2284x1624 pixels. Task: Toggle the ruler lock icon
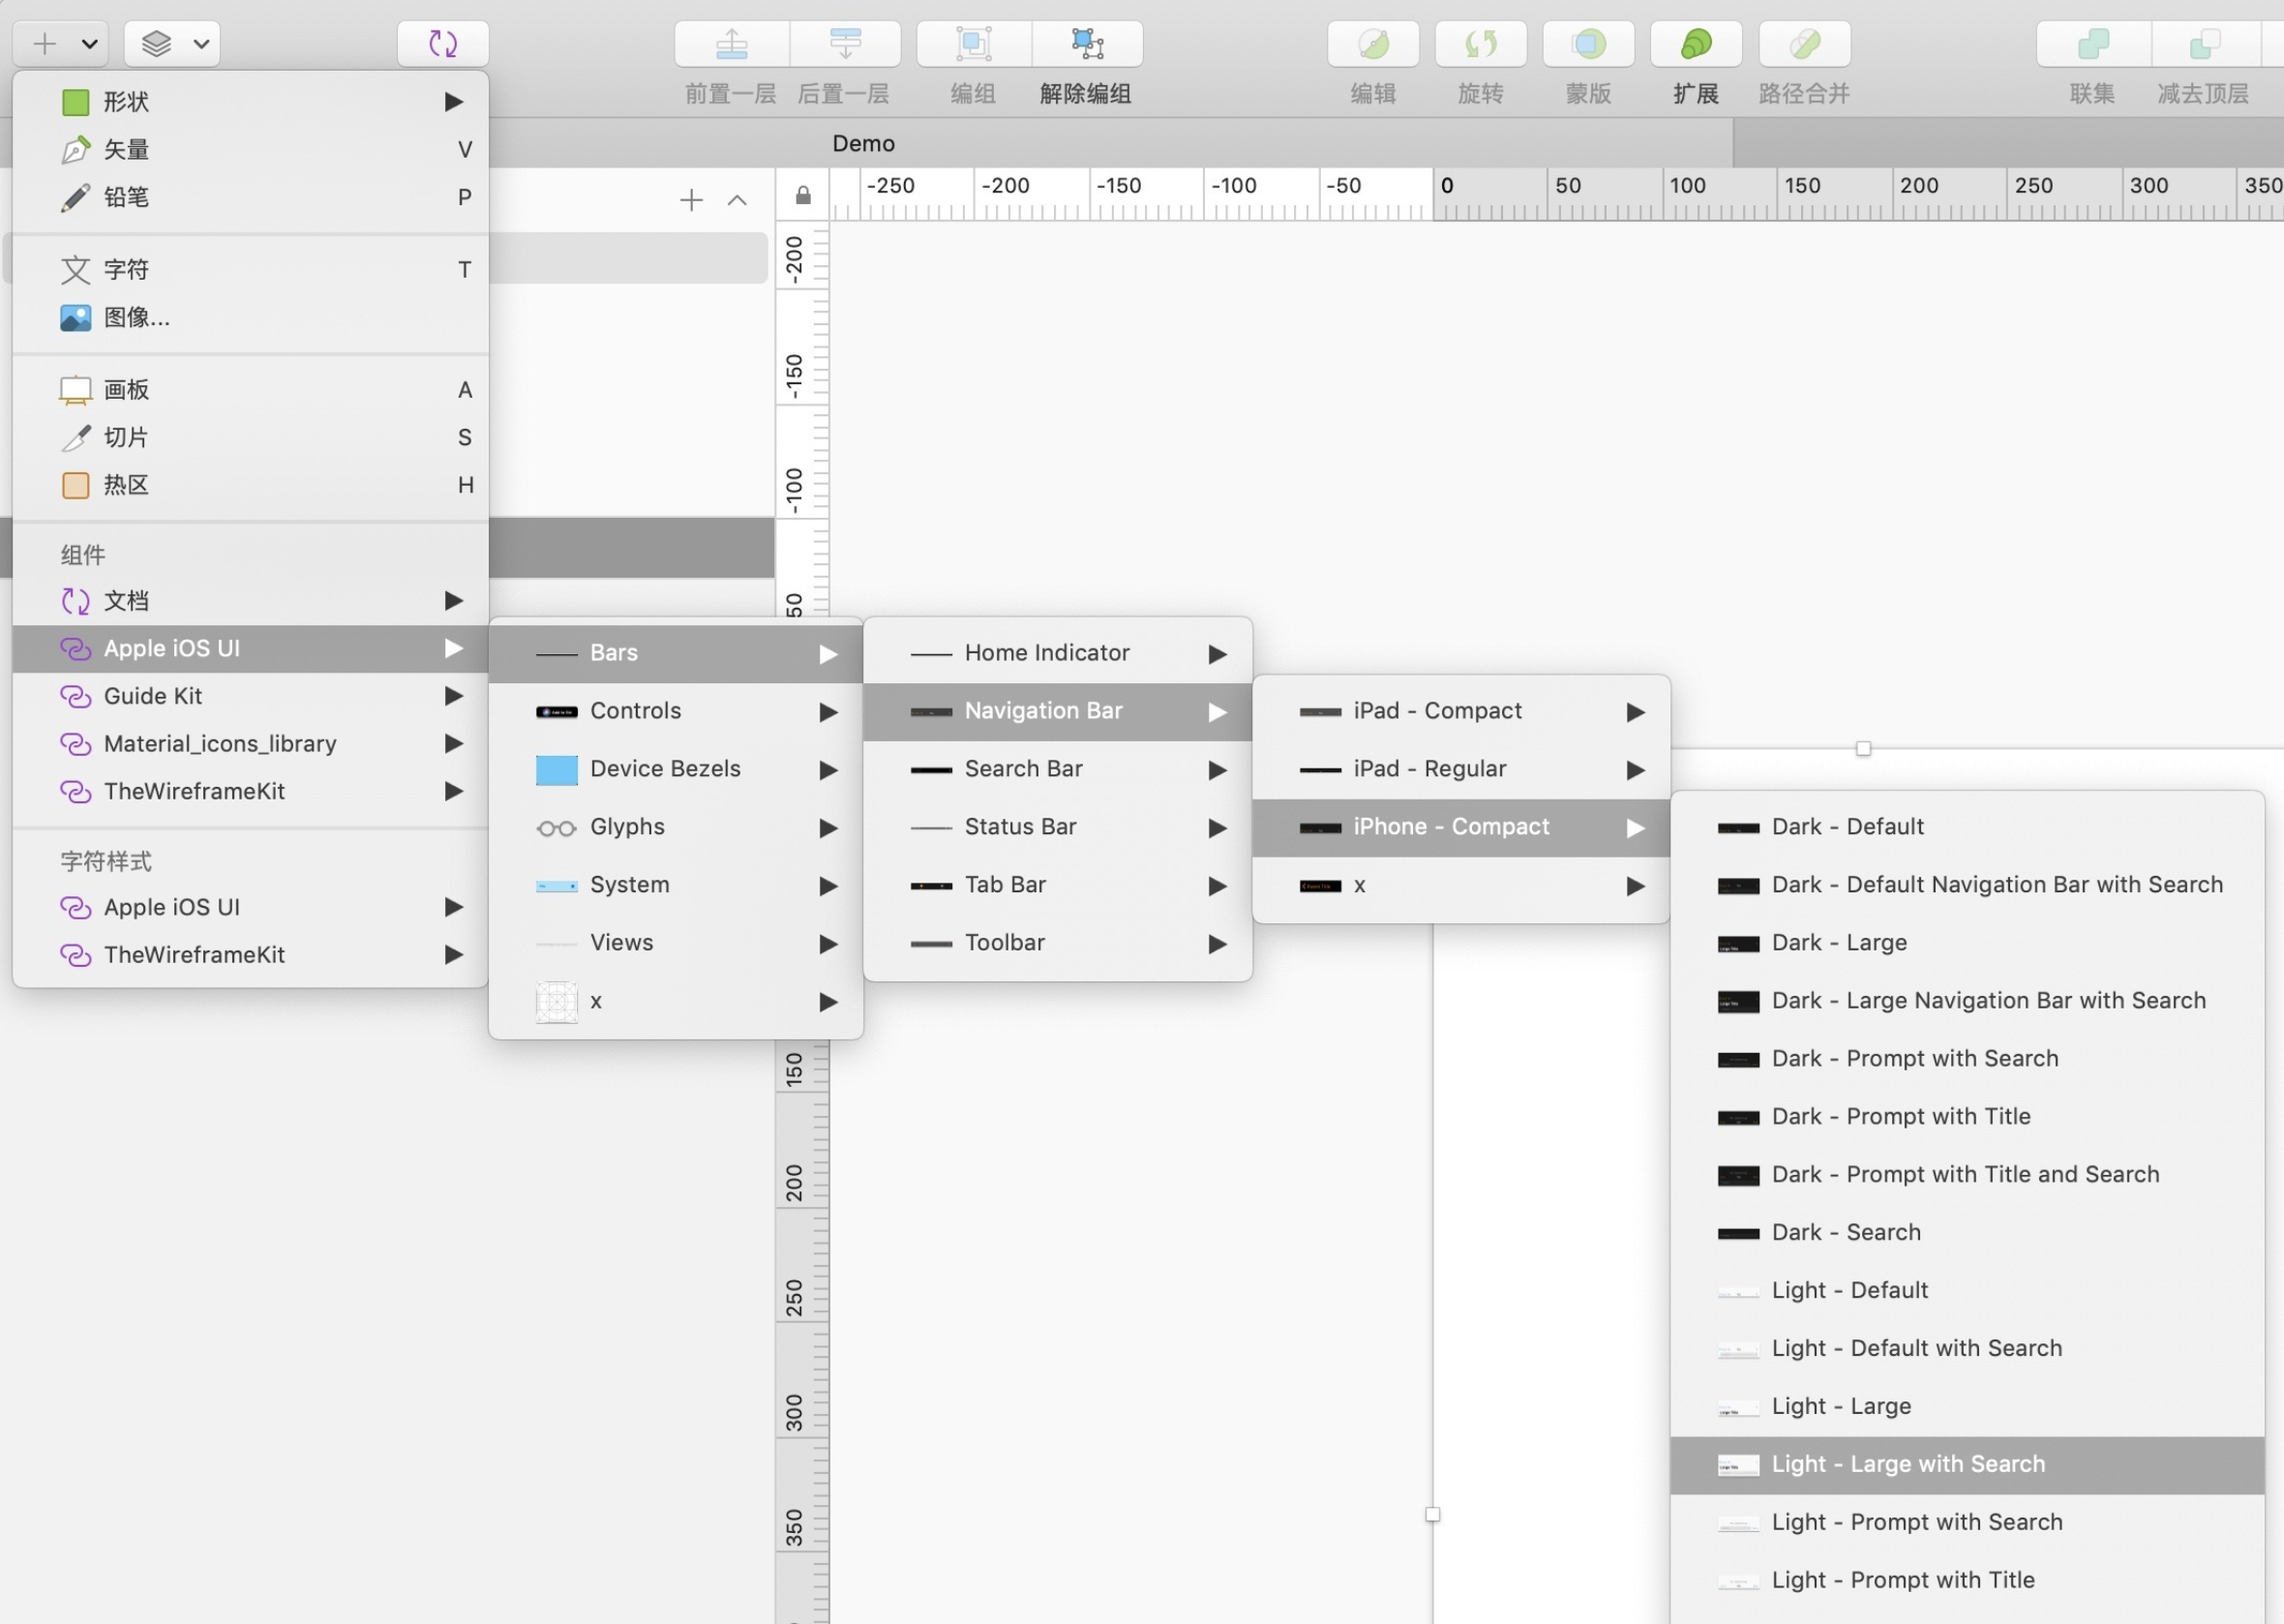tap(802, 195)
